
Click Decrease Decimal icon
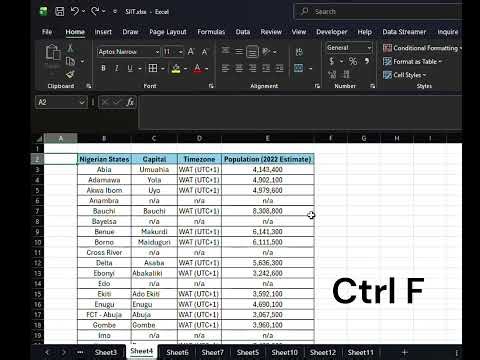pos(346,74)
